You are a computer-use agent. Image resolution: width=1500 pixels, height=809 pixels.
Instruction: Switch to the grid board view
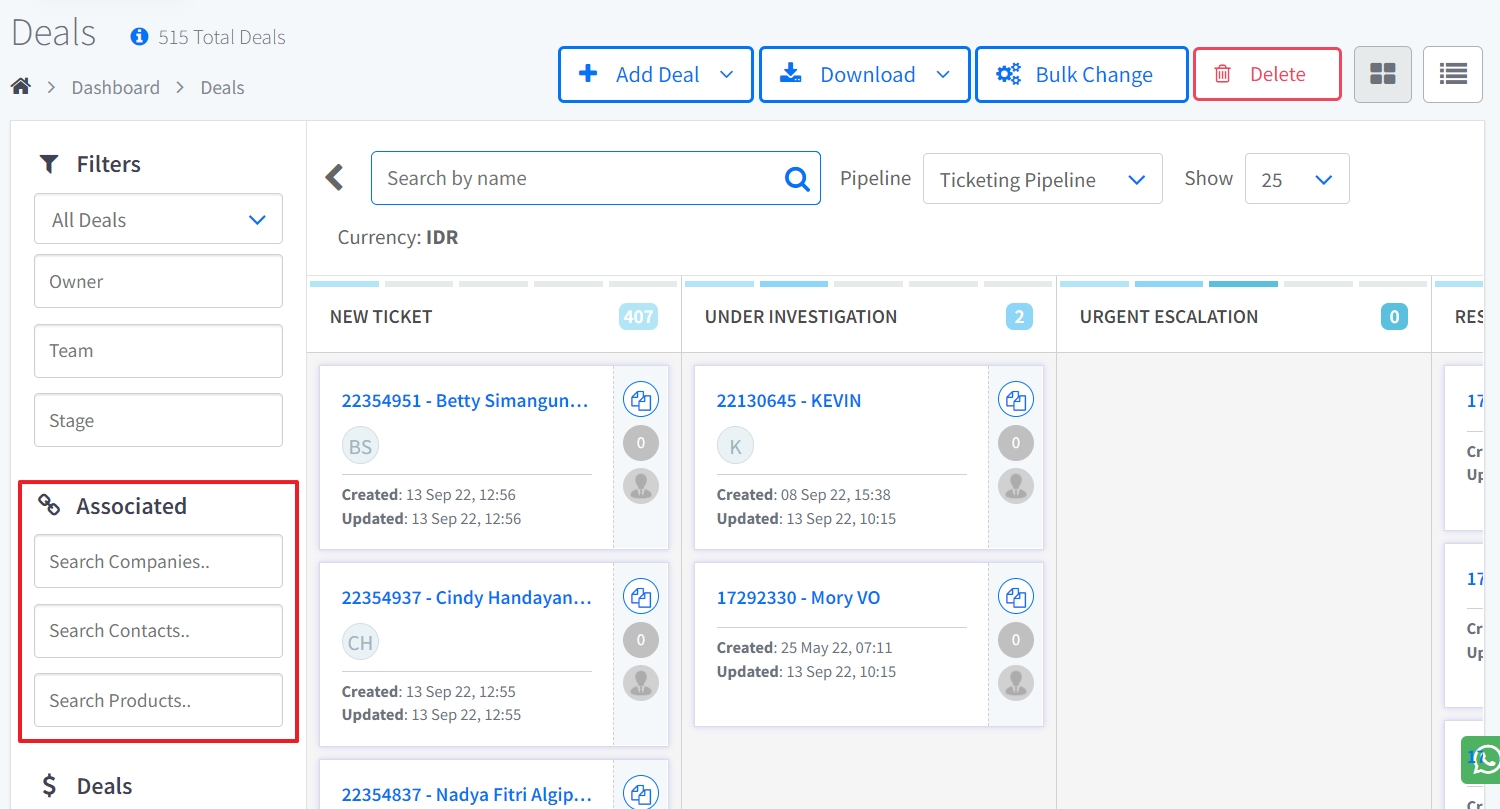coord(1383,74)
